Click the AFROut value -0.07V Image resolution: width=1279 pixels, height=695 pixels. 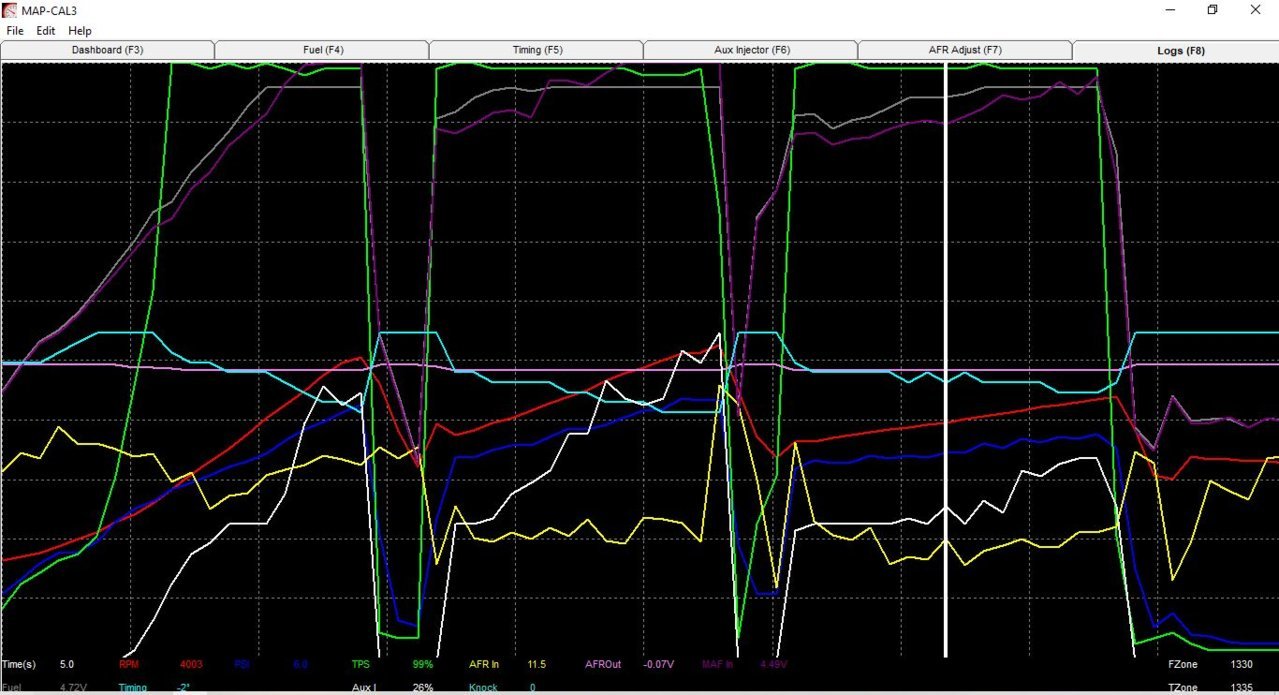tap(658, 664)
